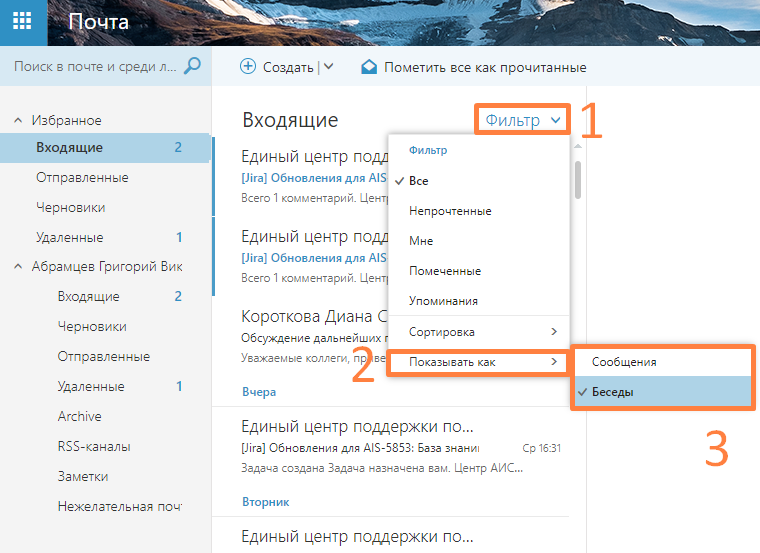Open the Показывать как submenu

click(x=478, y=361)
